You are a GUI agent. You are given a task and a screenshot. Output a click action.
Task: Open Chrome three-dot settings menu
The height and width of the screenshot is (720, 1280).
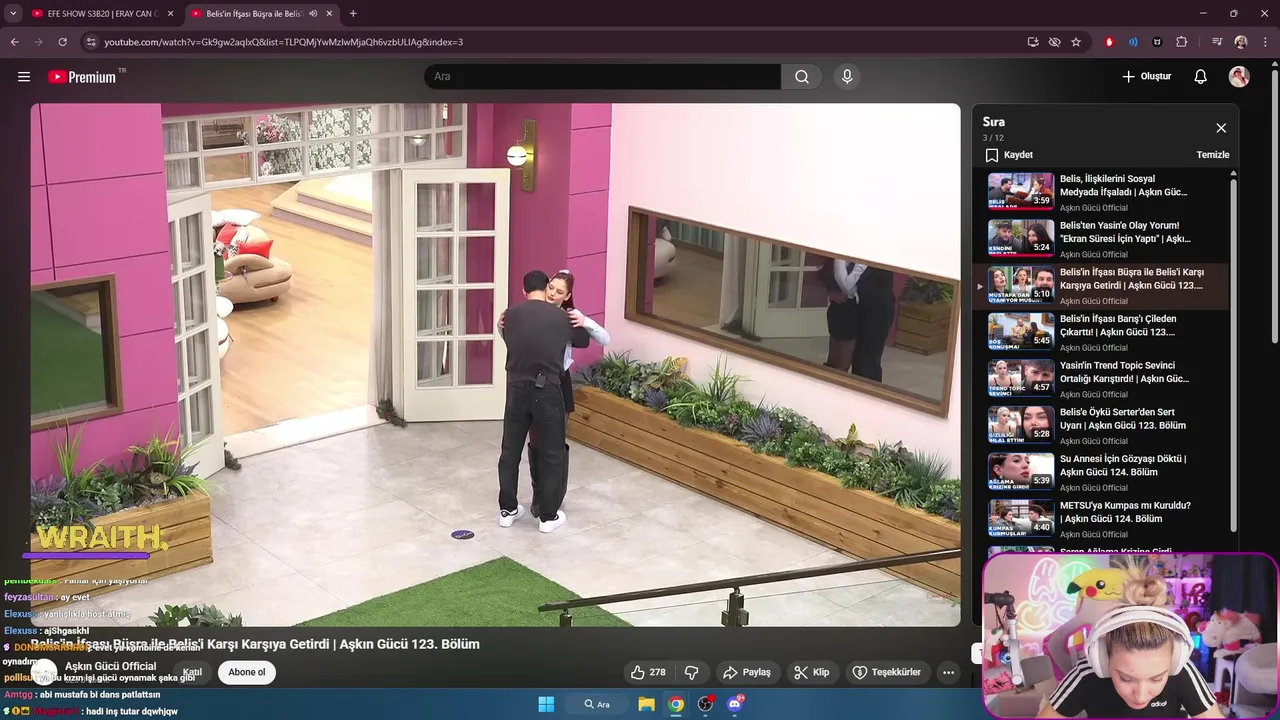coord(1265,42)
